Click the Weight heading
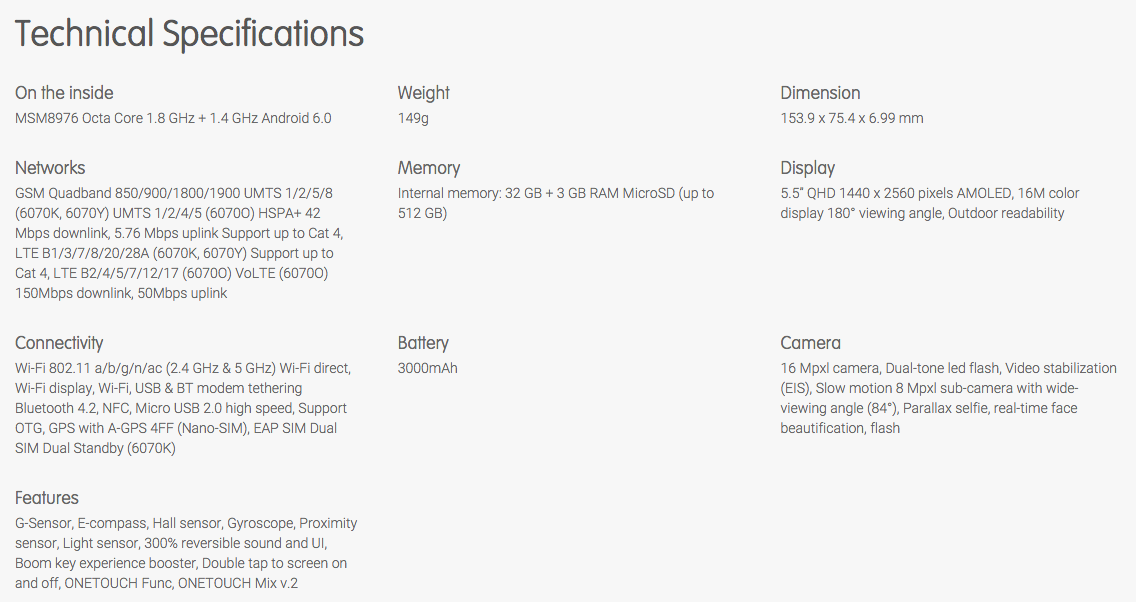Screen dimensions: 1136x602 pyautogui.click(x=423, y=93)
